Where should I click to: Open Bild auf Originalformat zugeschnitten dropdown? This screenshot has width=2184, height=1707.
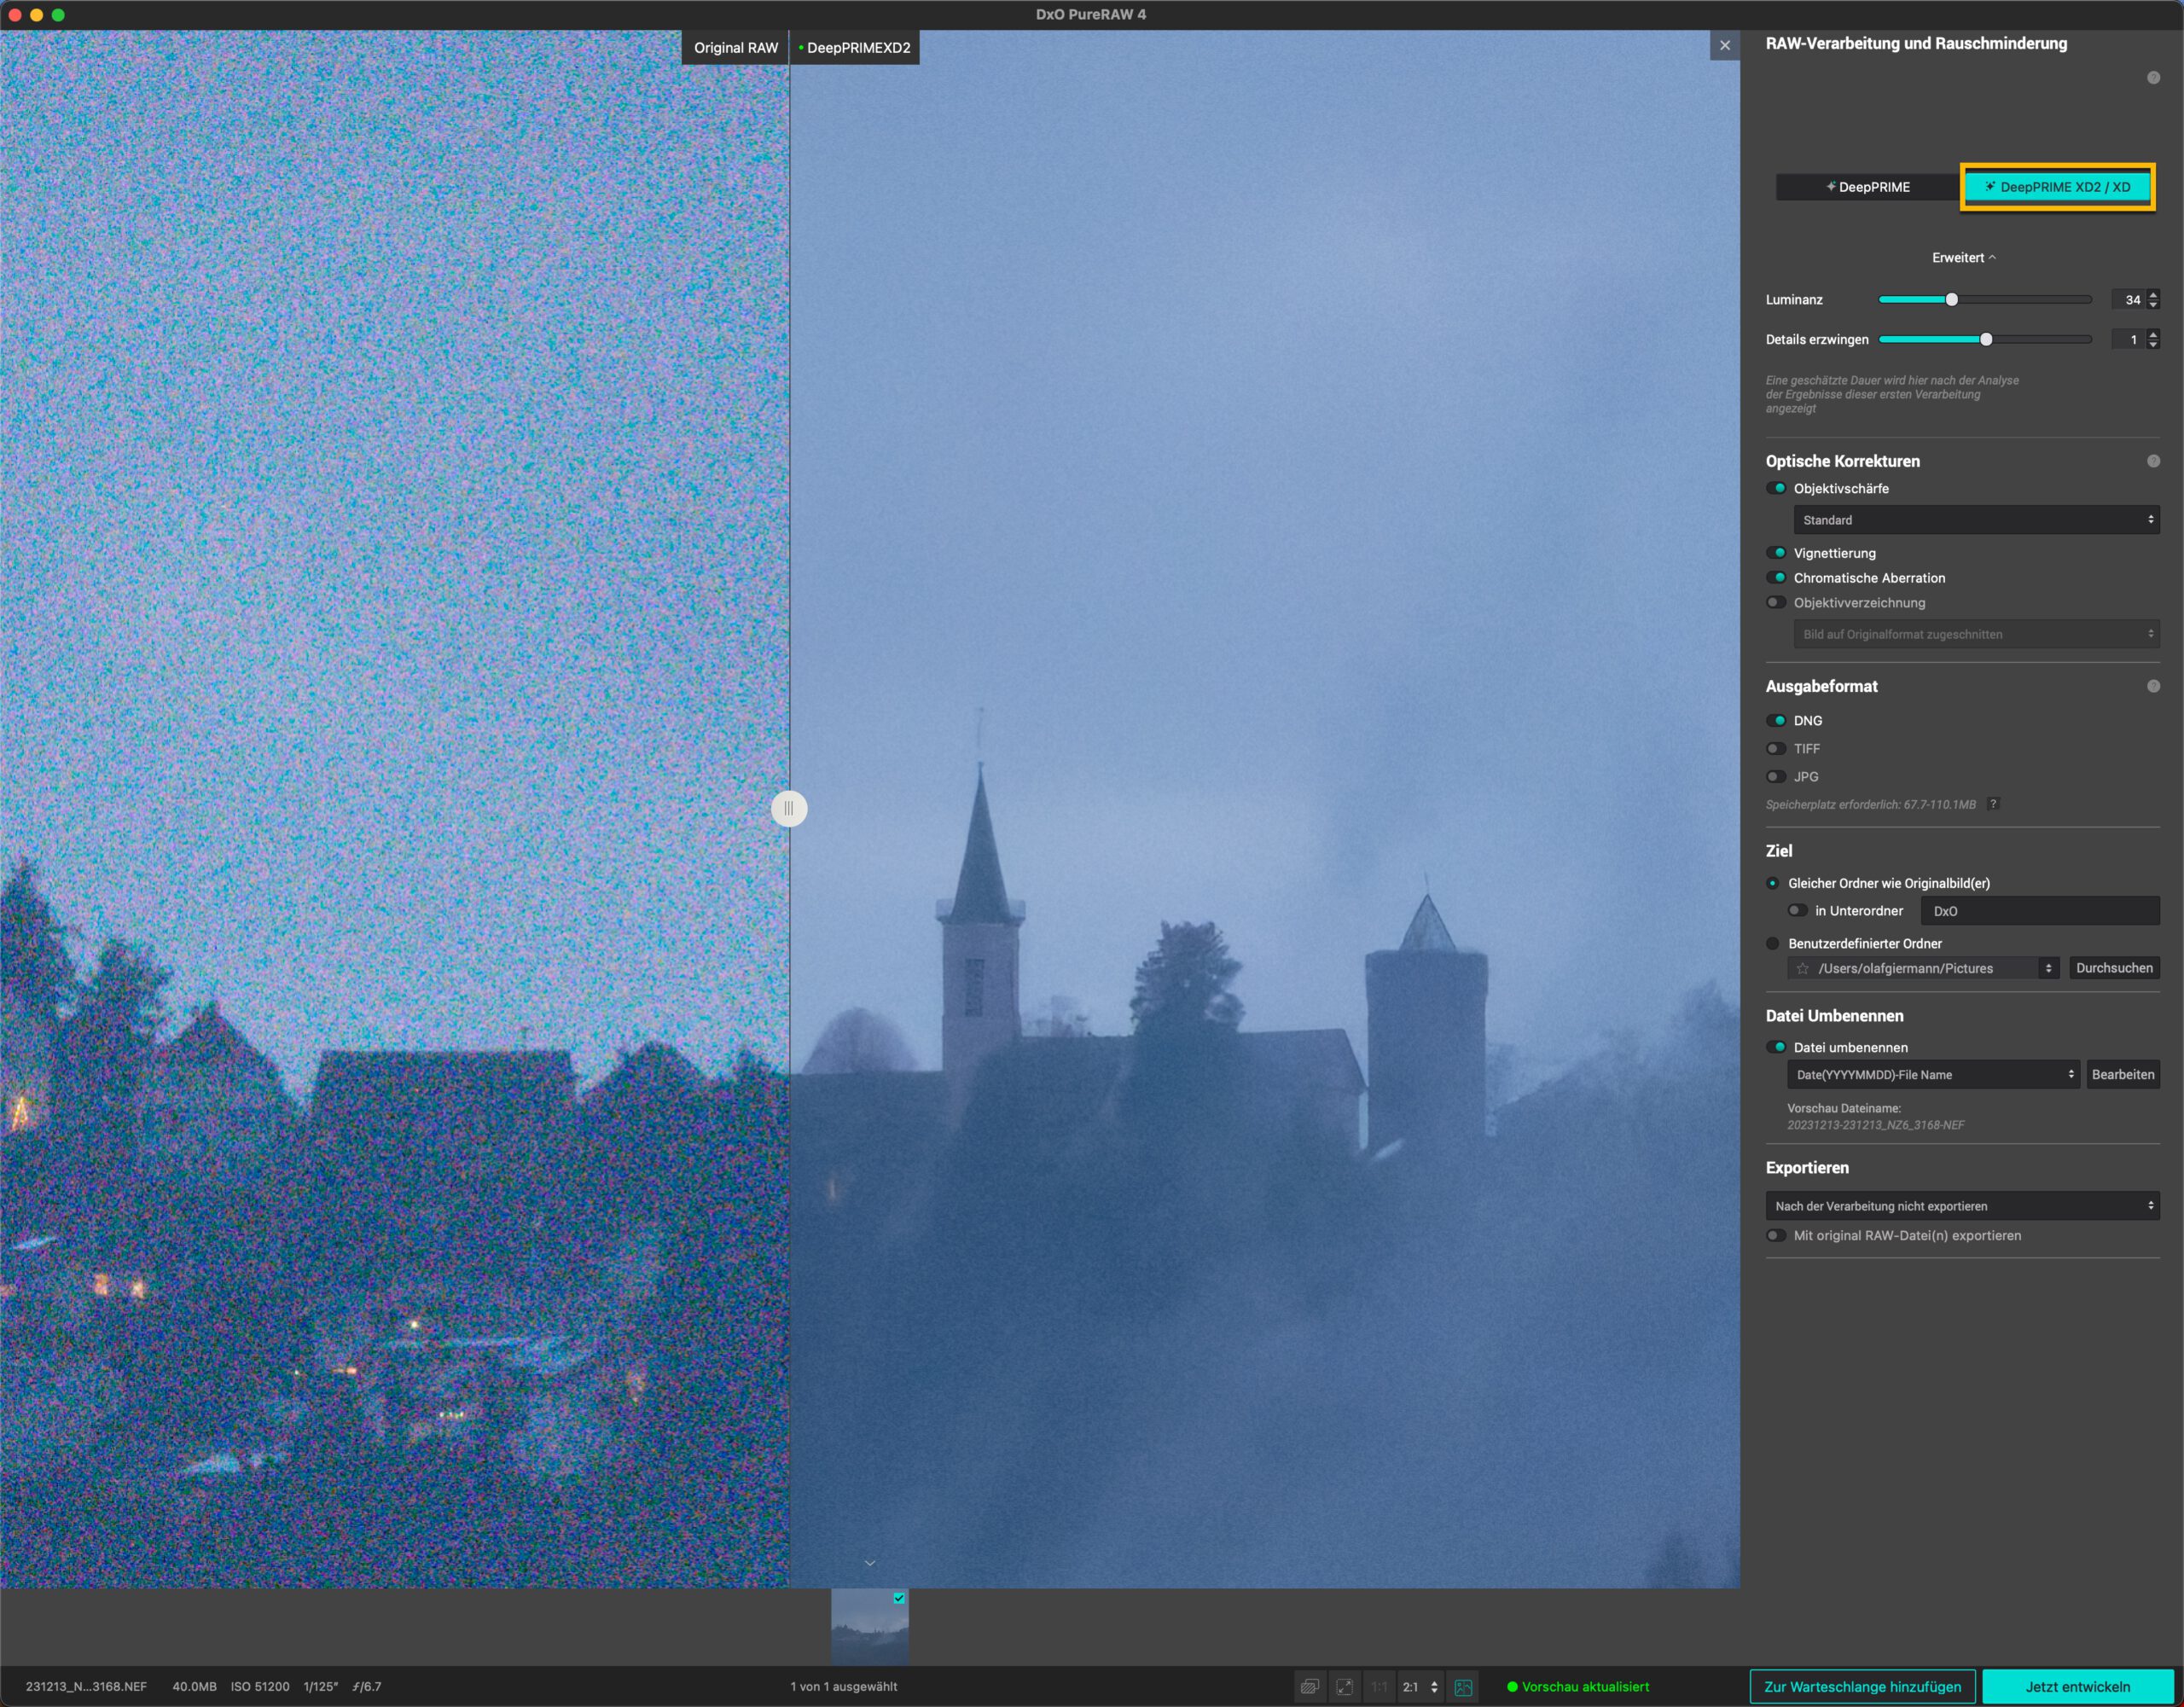(1976, 634)
